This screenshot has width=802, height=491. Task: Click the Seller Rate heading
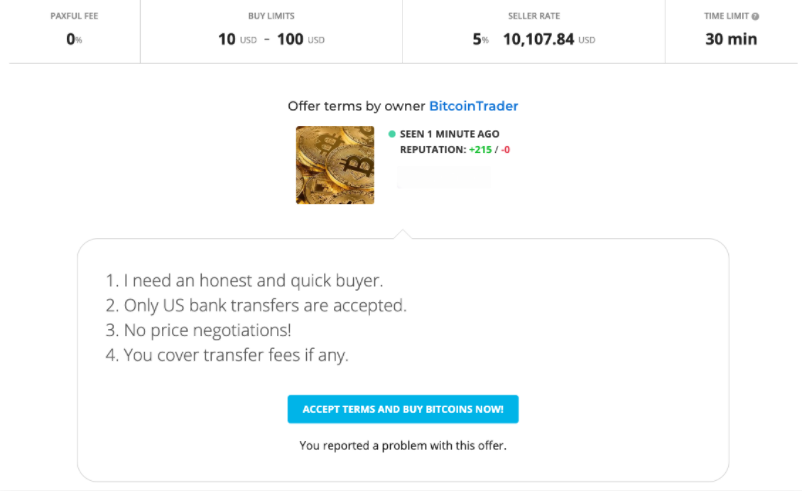533,16
